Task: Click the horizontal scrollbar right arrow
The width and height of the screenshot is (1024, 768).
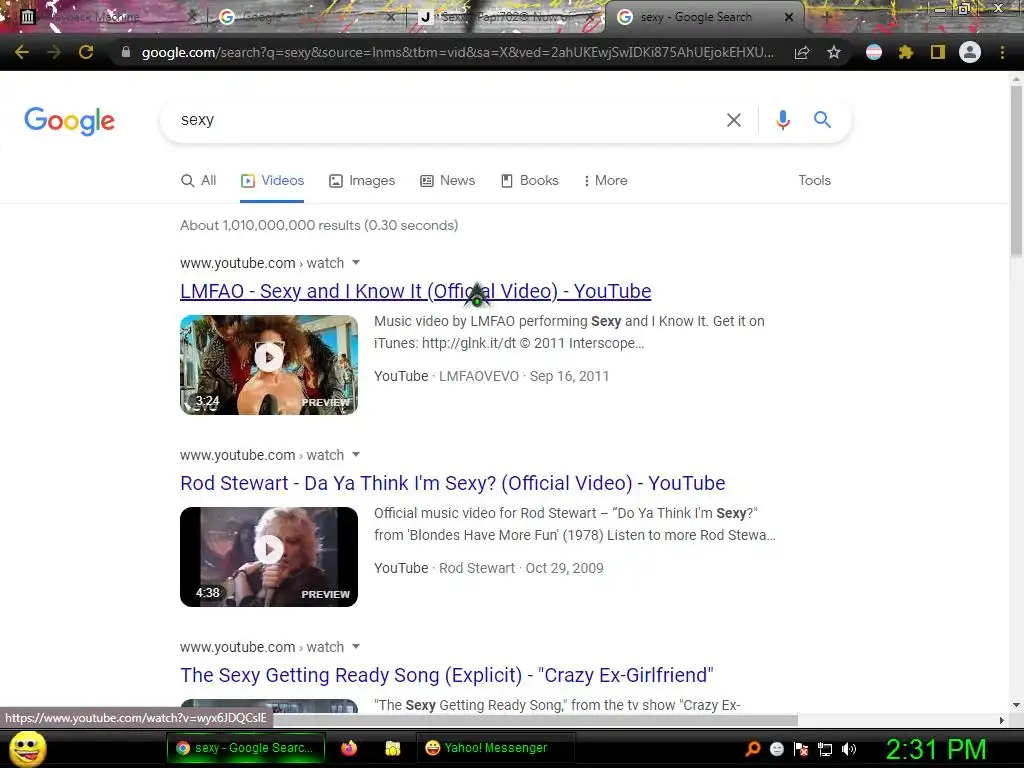Action: (x=1002, y=720)
